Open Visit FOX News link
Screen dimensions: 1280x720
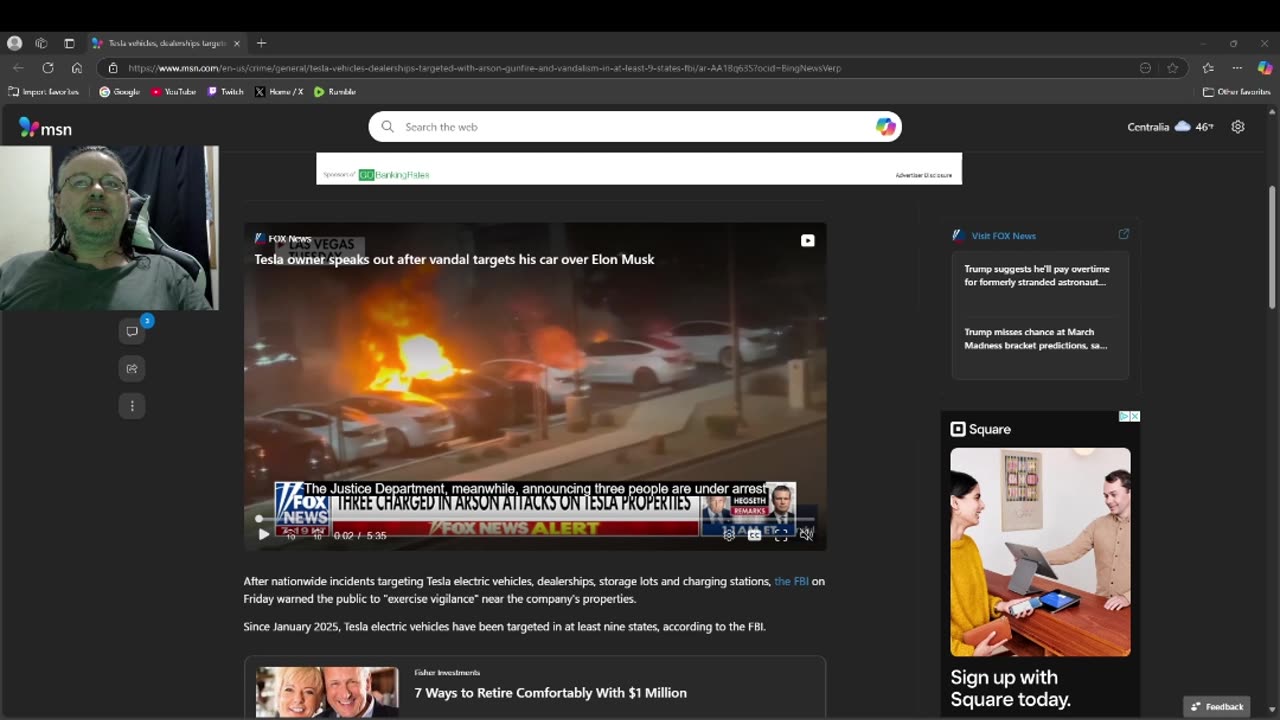click(x=1003, y=236)
